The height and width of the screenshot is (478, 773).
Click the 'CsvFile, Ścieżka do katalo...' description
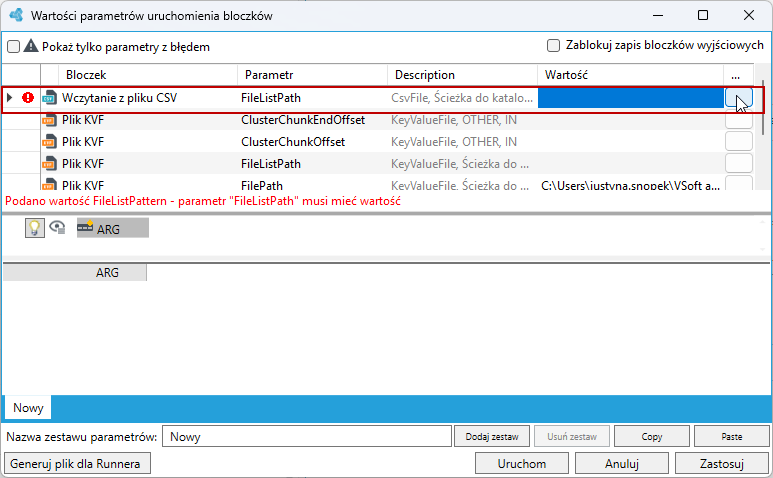[462, 98]
